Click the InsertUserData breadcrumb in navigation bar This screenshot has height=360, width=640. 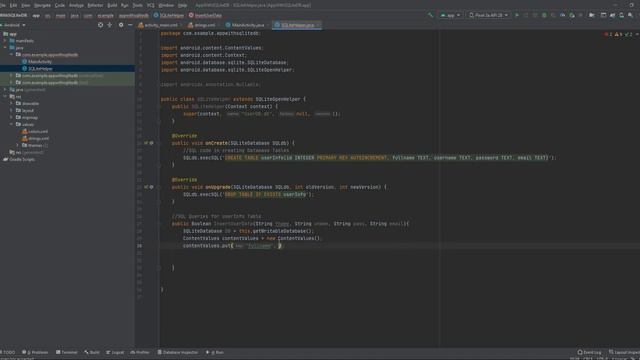[205, 16]
